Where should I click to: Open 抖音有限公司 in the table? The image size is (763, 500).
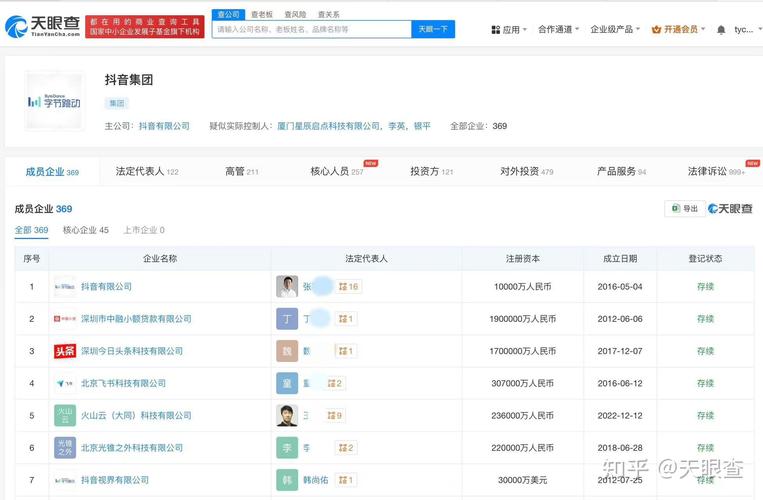coord(106,286)
